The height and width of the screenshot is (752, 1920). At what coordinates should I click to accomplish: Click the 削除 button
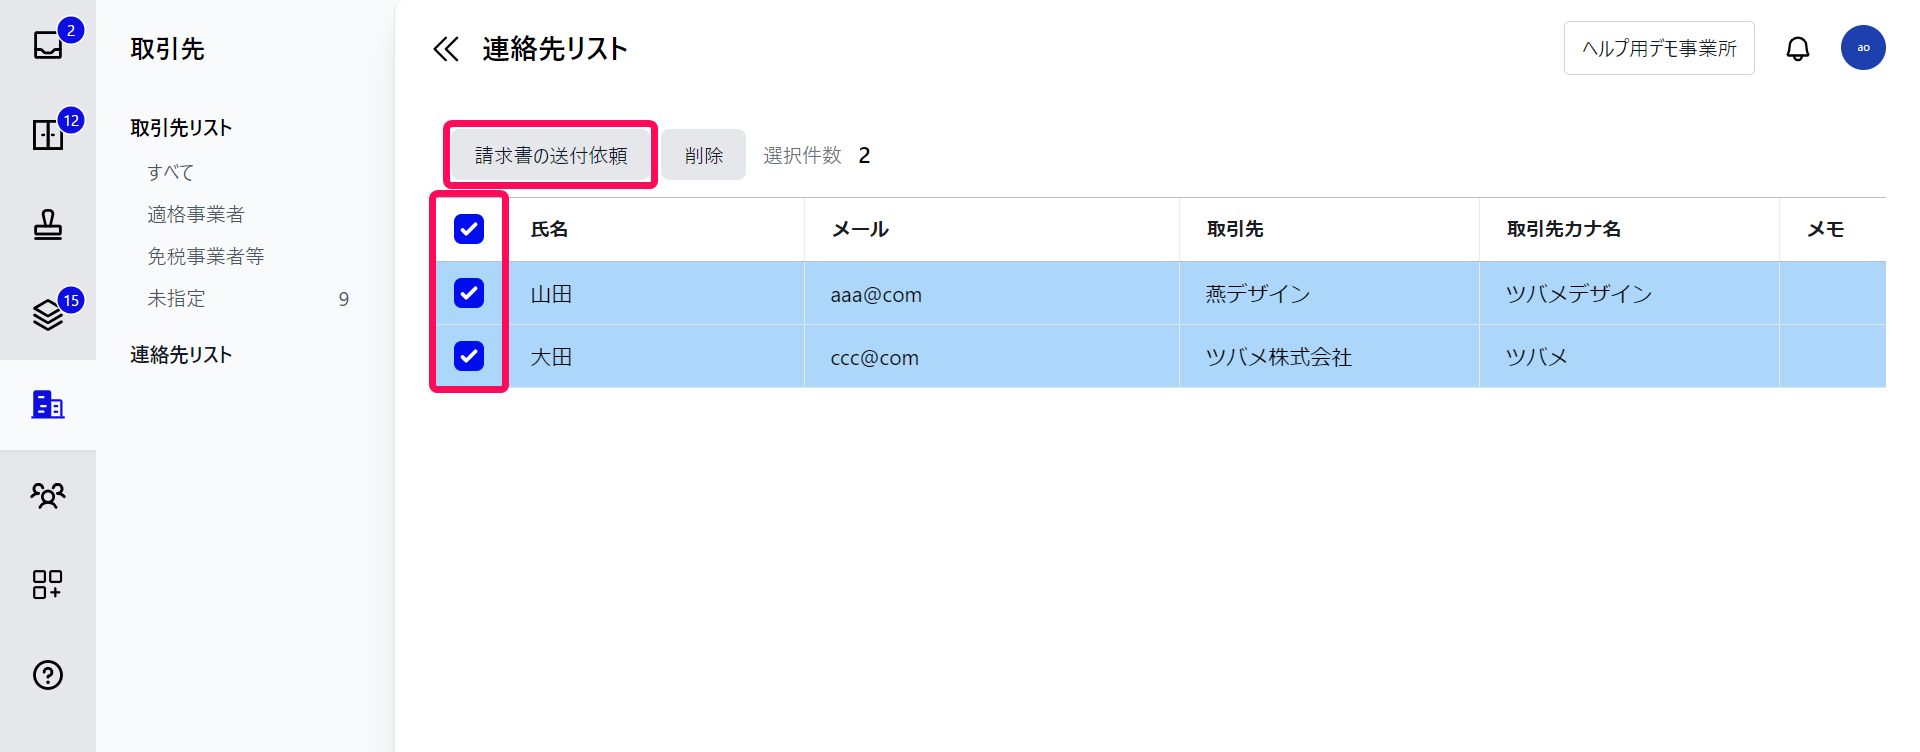tap(704, 155)
